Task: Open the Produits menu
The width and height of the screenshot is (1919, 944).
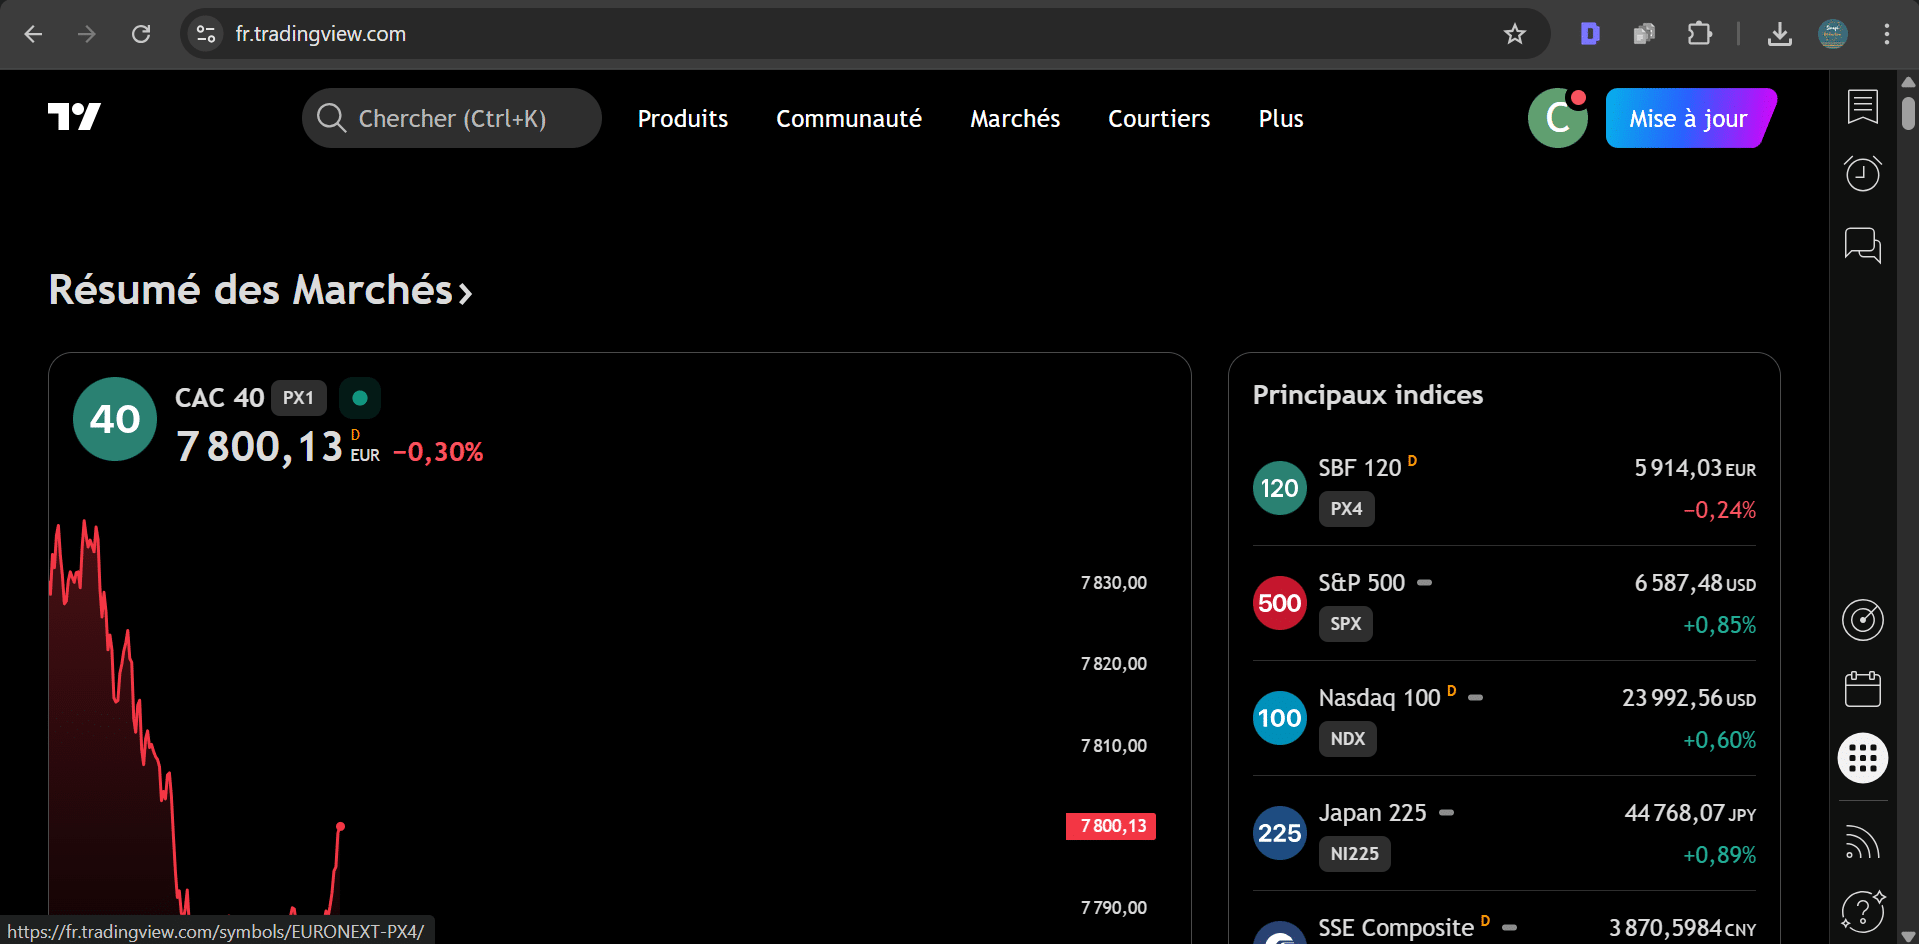Action: coord(682,119)
